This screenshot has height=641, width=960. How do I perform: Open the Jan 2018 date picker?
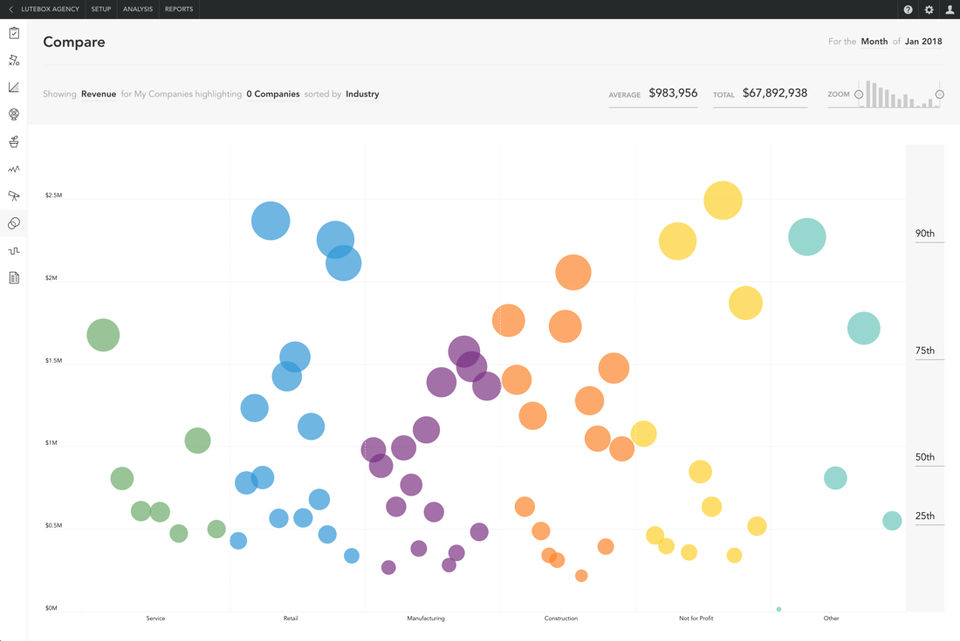tap(923, 41)
